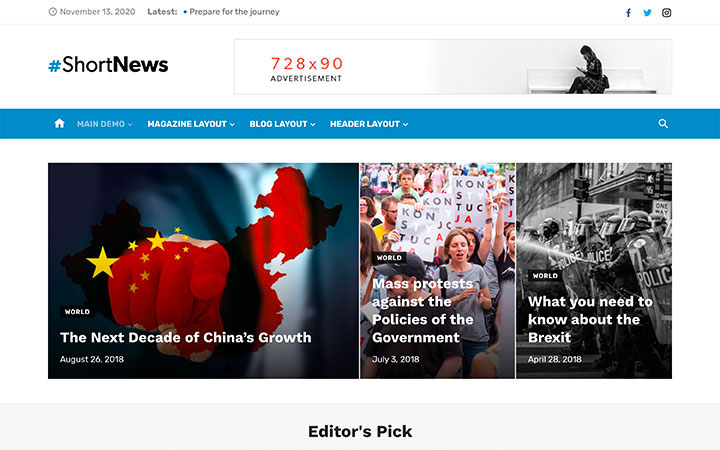Open 'Mass protests against the Policies' article

click(422, 310)
